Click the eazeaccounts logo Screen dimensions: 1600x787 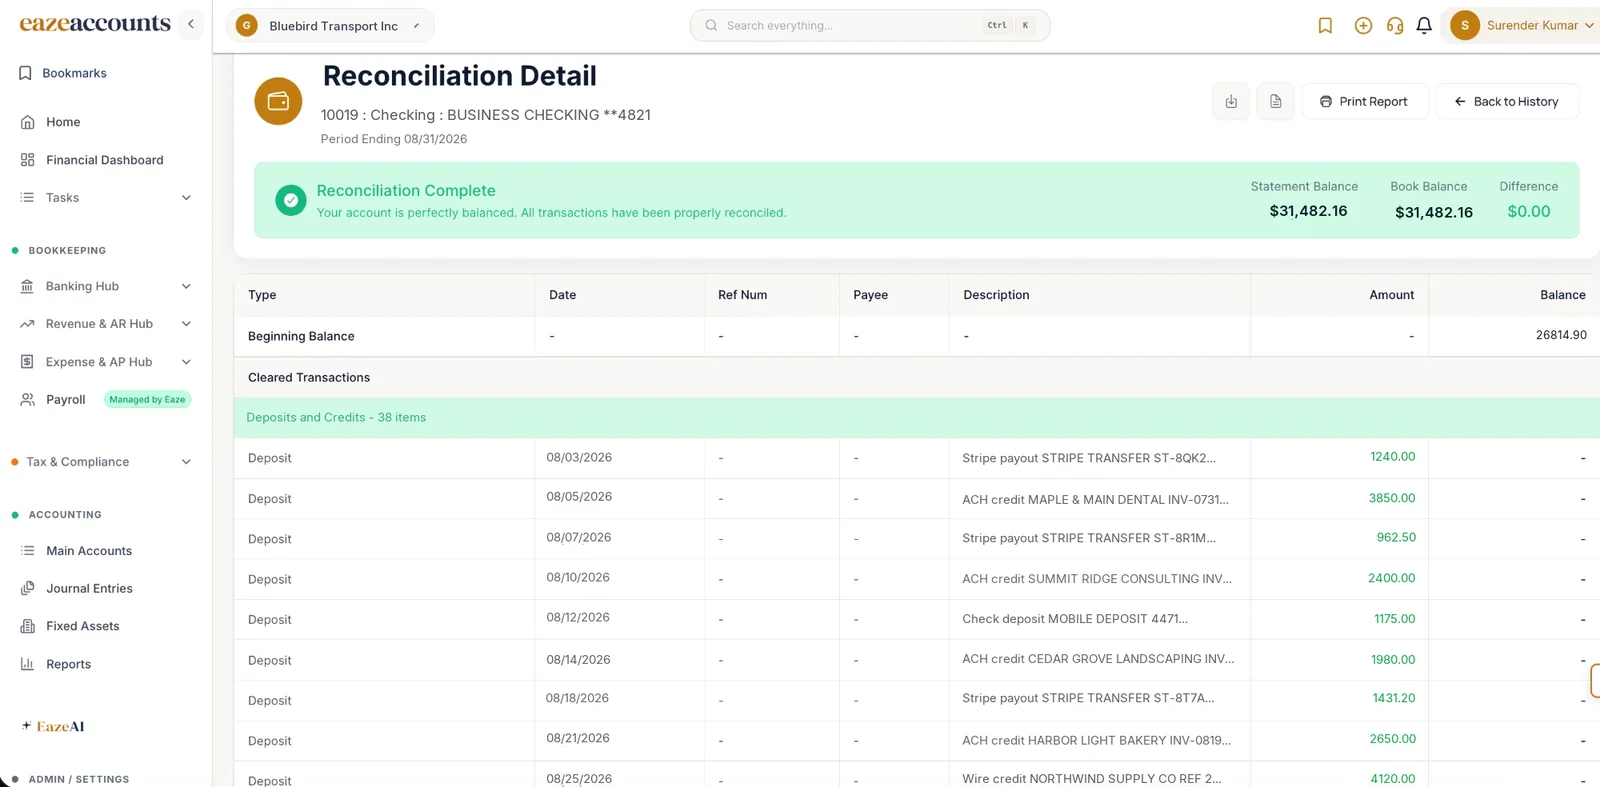(x=95, y=23)
